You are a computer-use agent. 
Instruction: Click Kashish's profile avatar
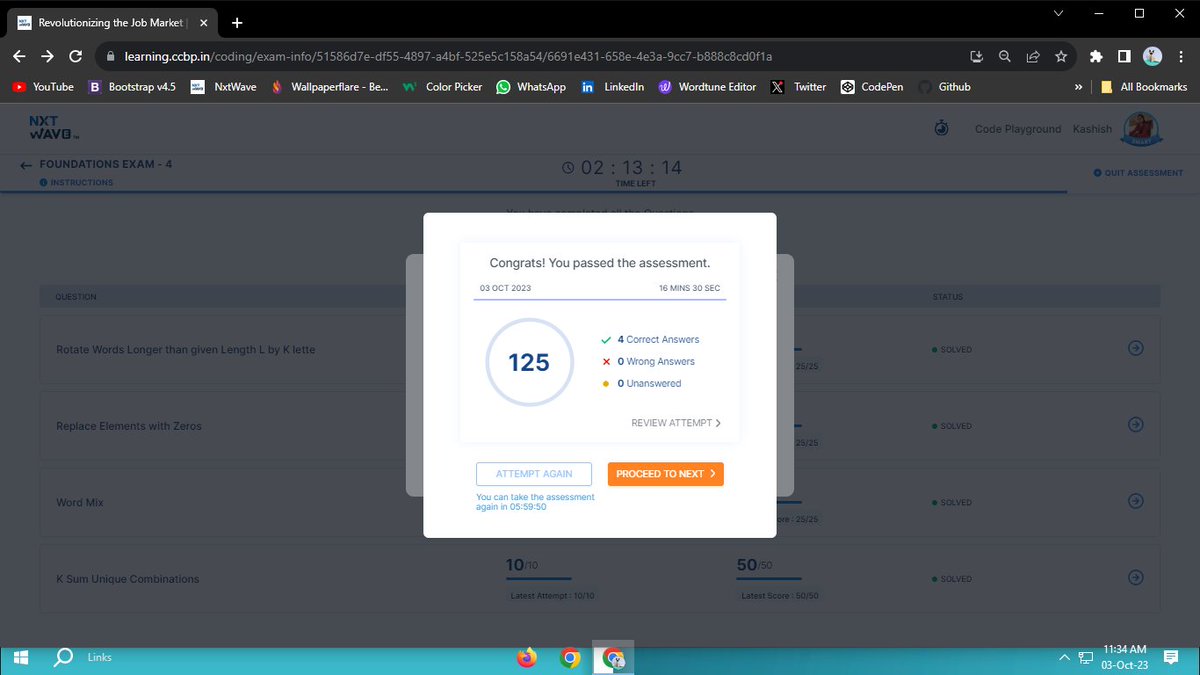(1141, 128)
